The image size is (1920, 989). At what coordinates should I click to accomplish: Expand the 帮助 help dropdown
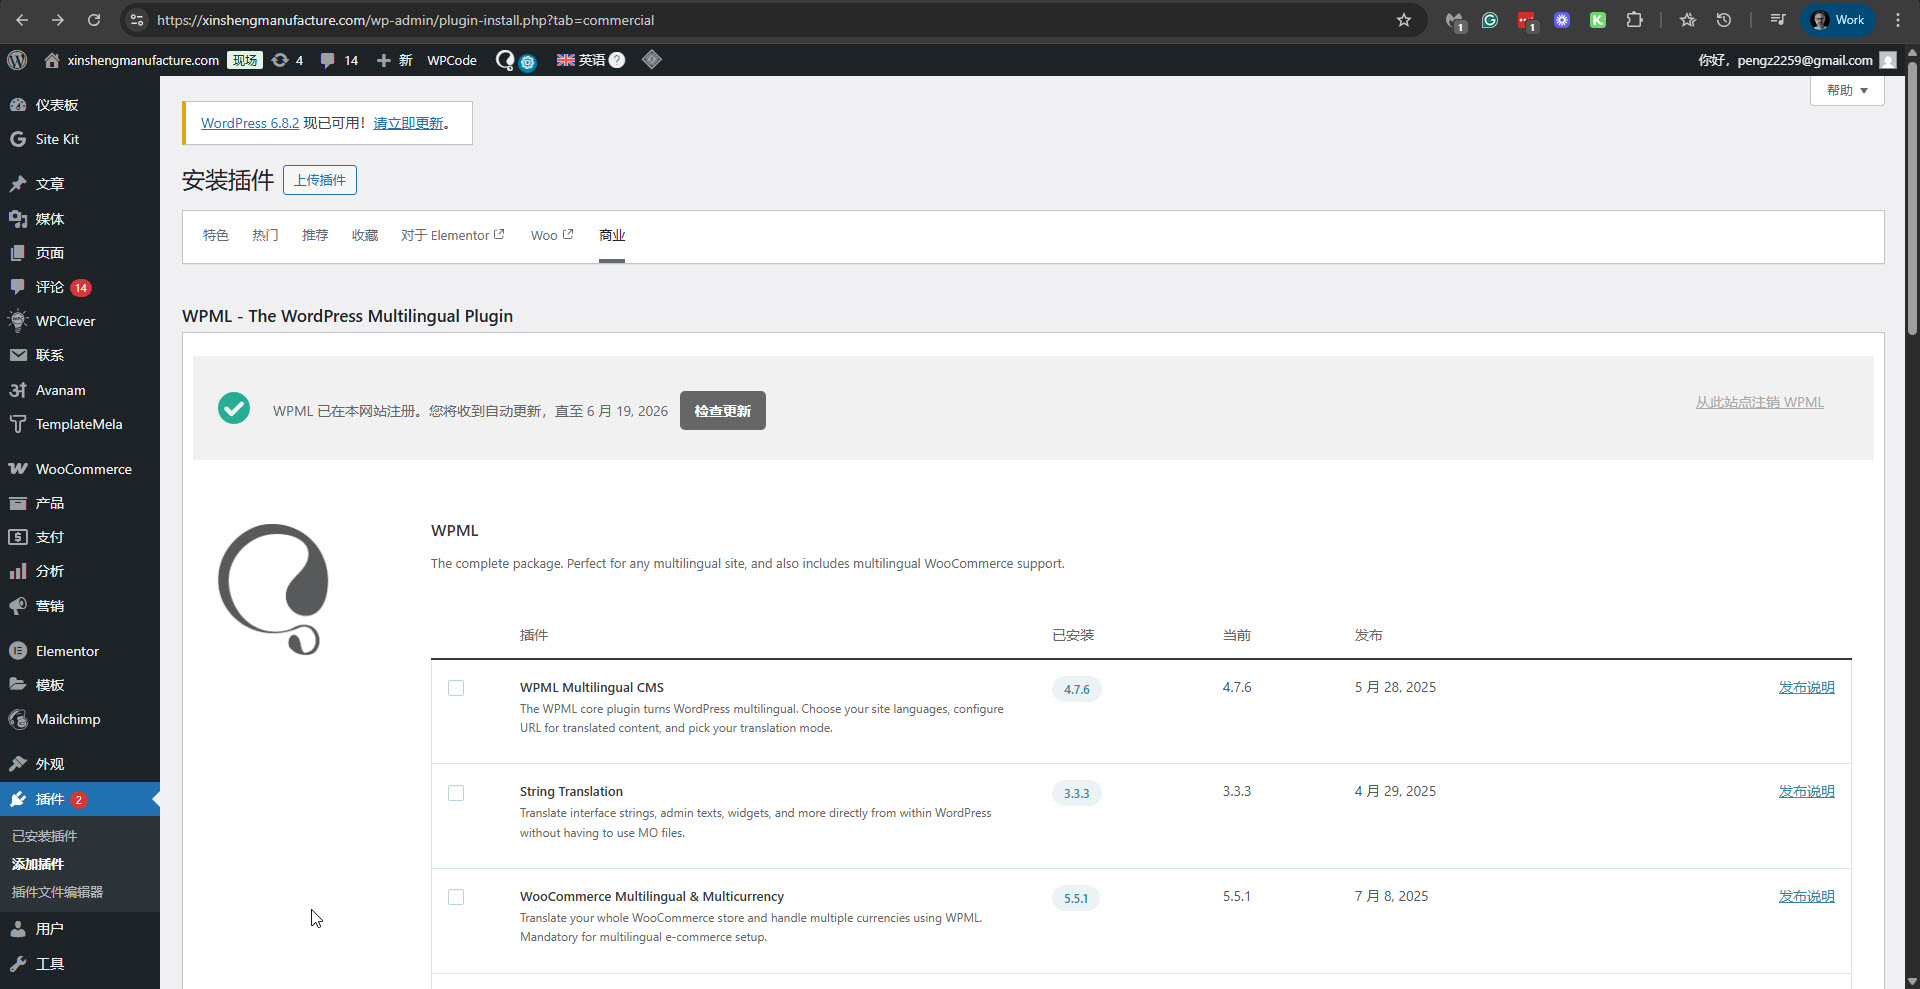point(1847,90)
